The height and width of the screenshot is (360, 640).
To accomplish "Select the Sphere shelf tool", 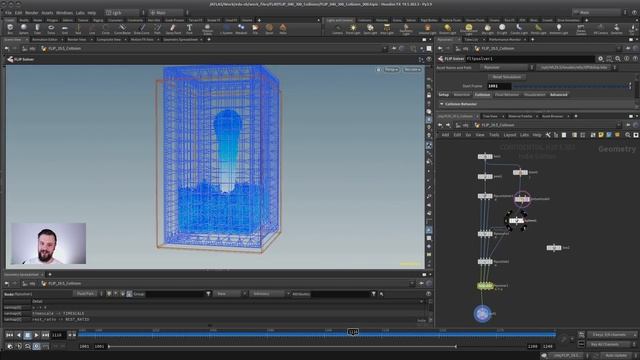I will point(24,29).
